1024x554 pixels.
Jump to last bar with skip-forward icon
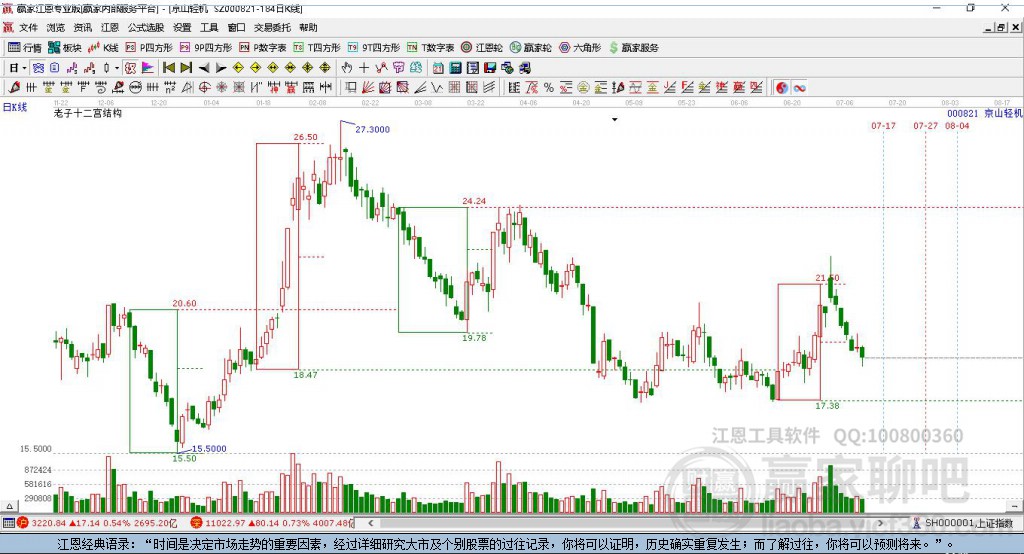tap(186, 68)
